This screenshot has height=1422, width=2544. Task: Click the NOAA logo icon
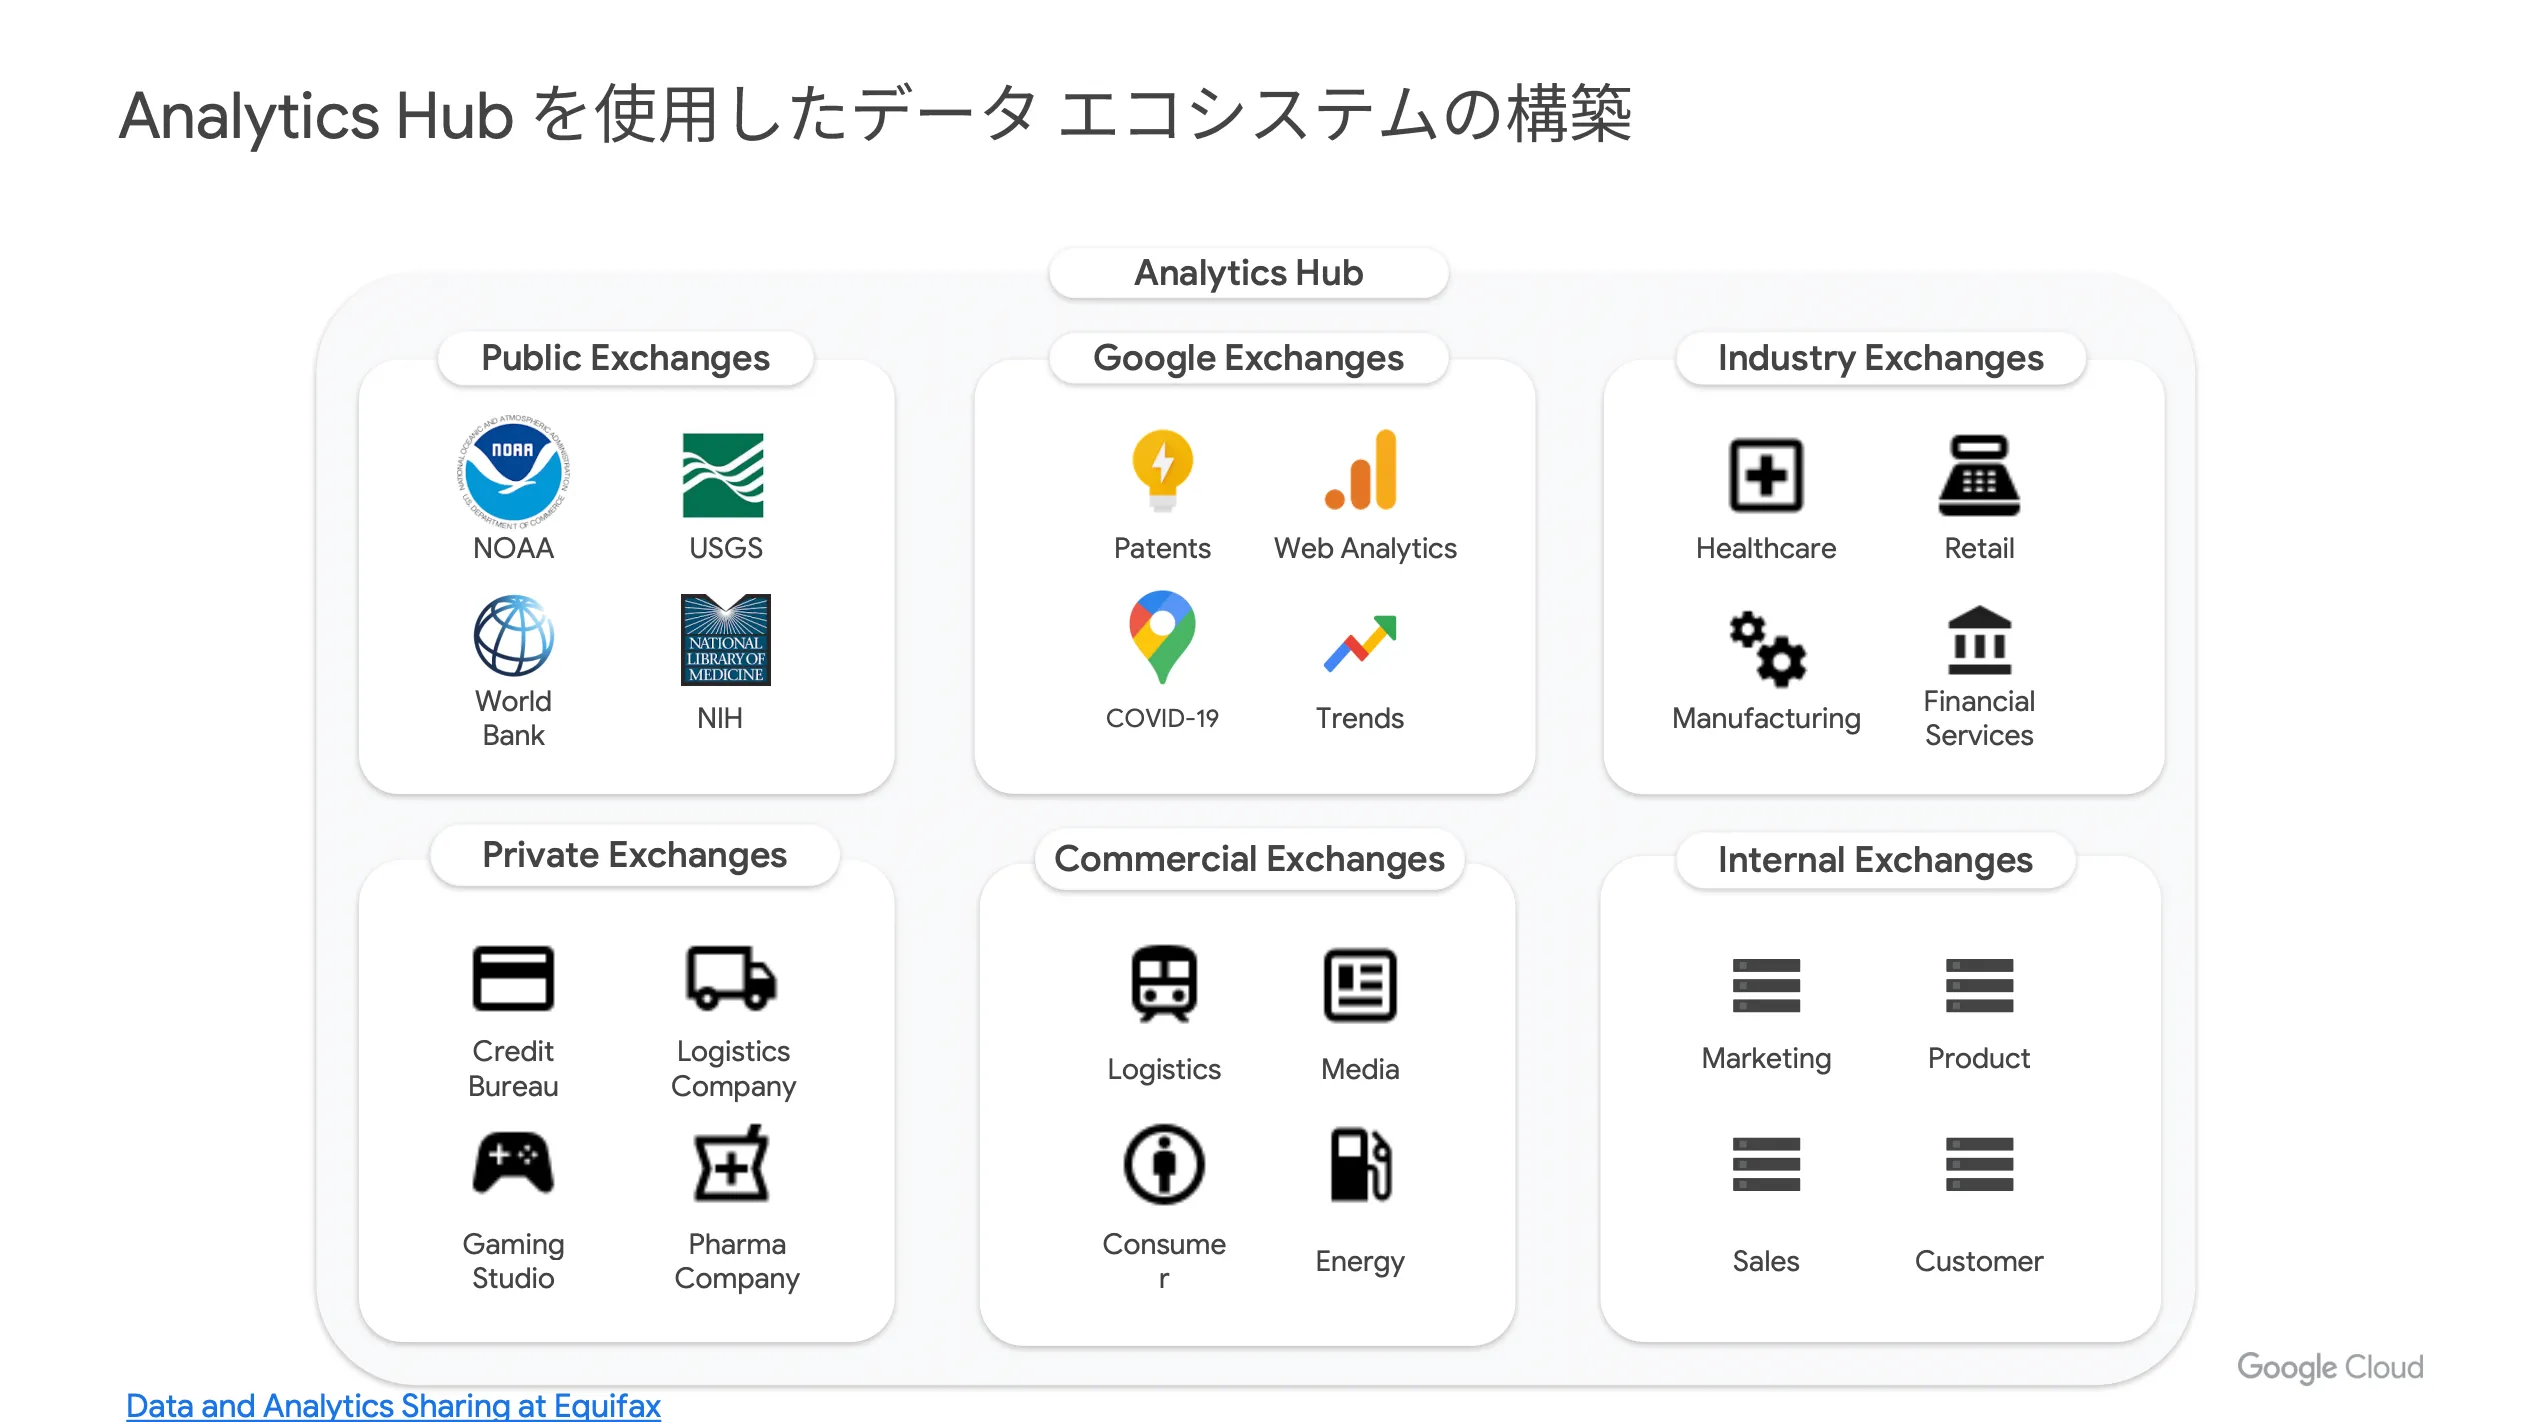click(x=513, y=472)
